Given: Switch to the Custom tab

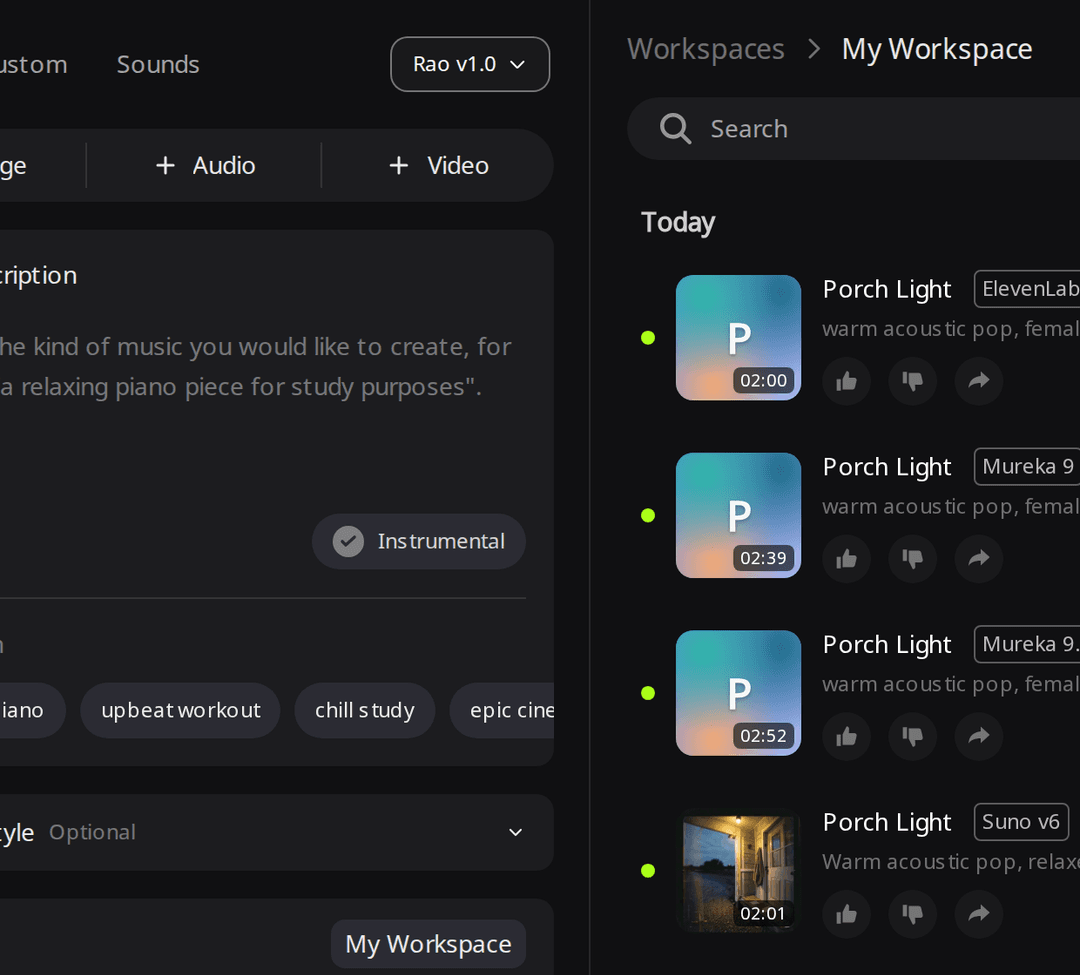Looking at the screenshot, I should pos(34,64).
